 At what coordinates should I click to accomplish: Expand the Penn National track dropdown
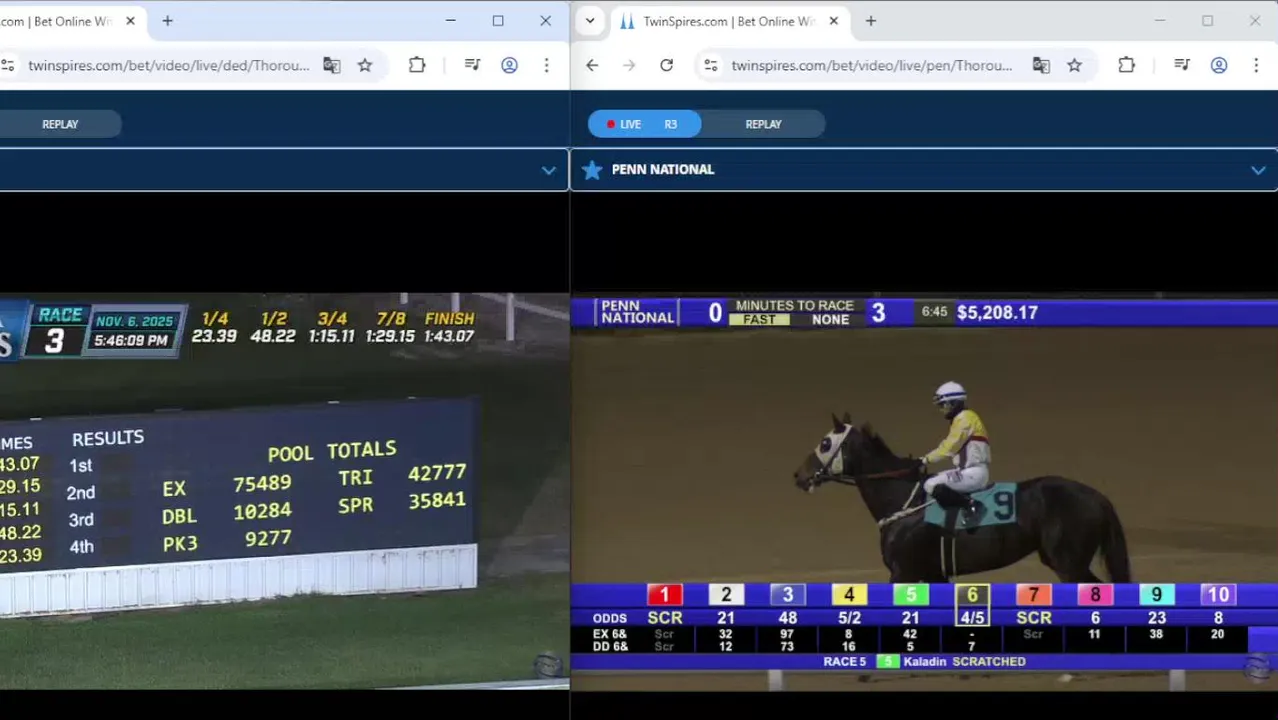[x=1258, y=170]
